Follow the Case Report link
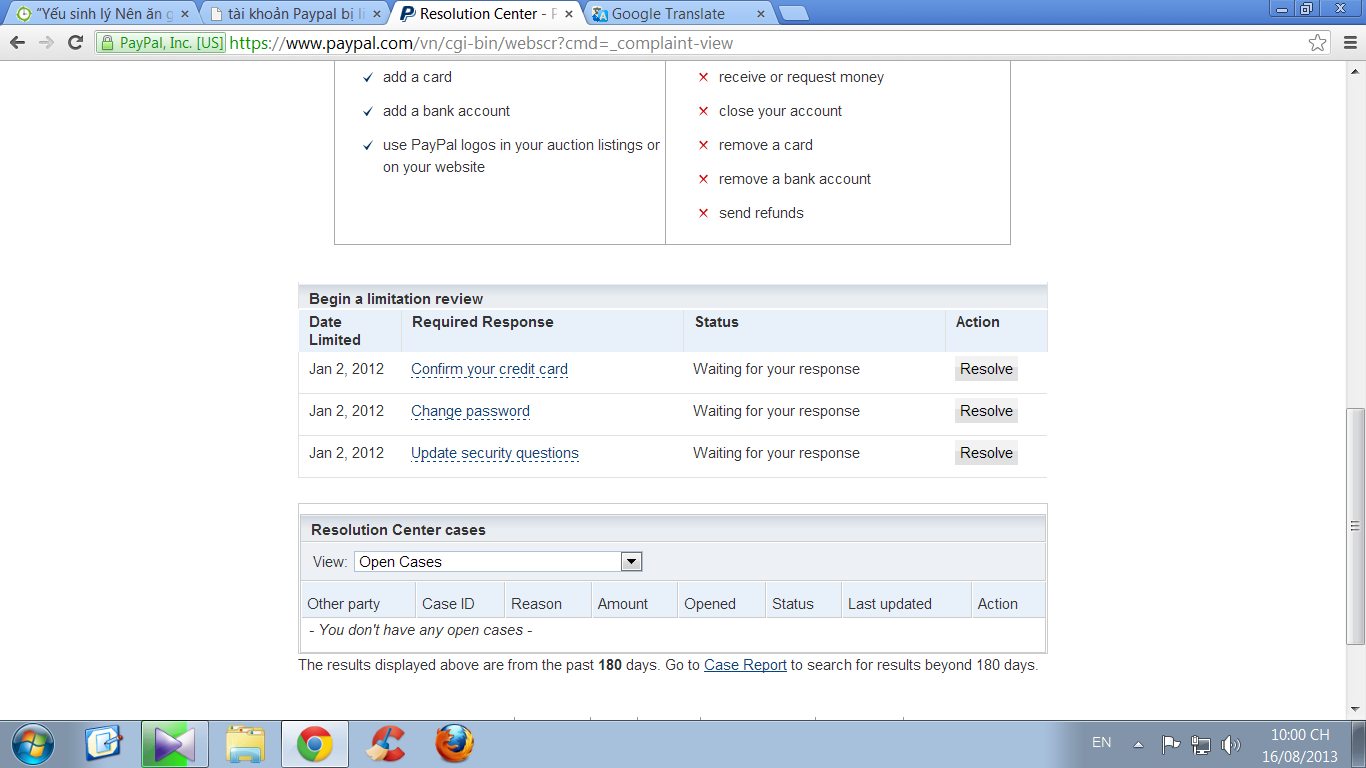 pyautogui.click(x=745, y=665)
